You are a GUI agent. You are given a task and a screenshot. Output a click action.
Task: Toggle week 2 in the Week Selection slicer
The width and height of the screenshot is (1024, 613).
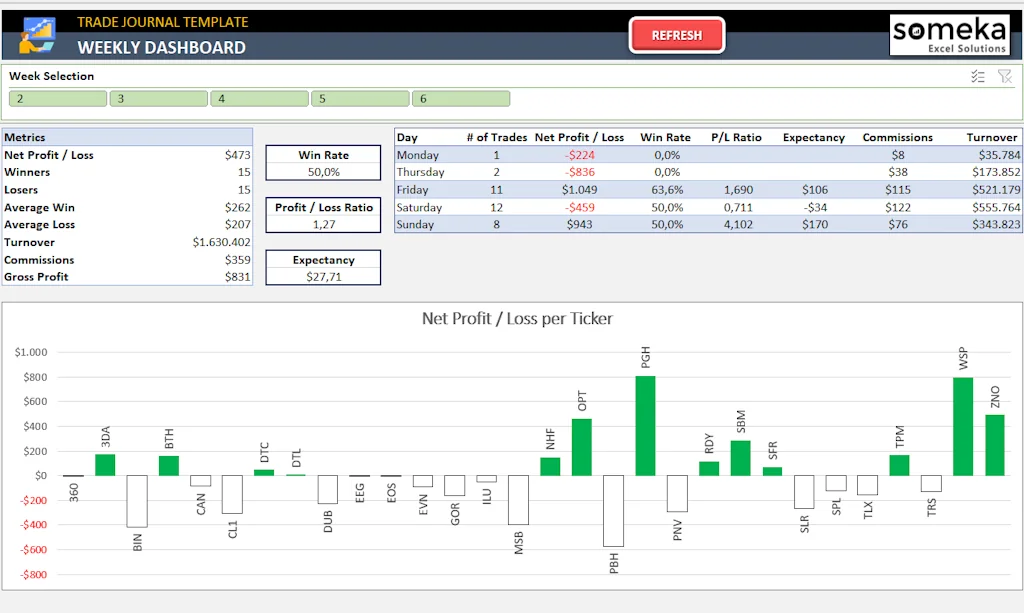coord(57,98)
